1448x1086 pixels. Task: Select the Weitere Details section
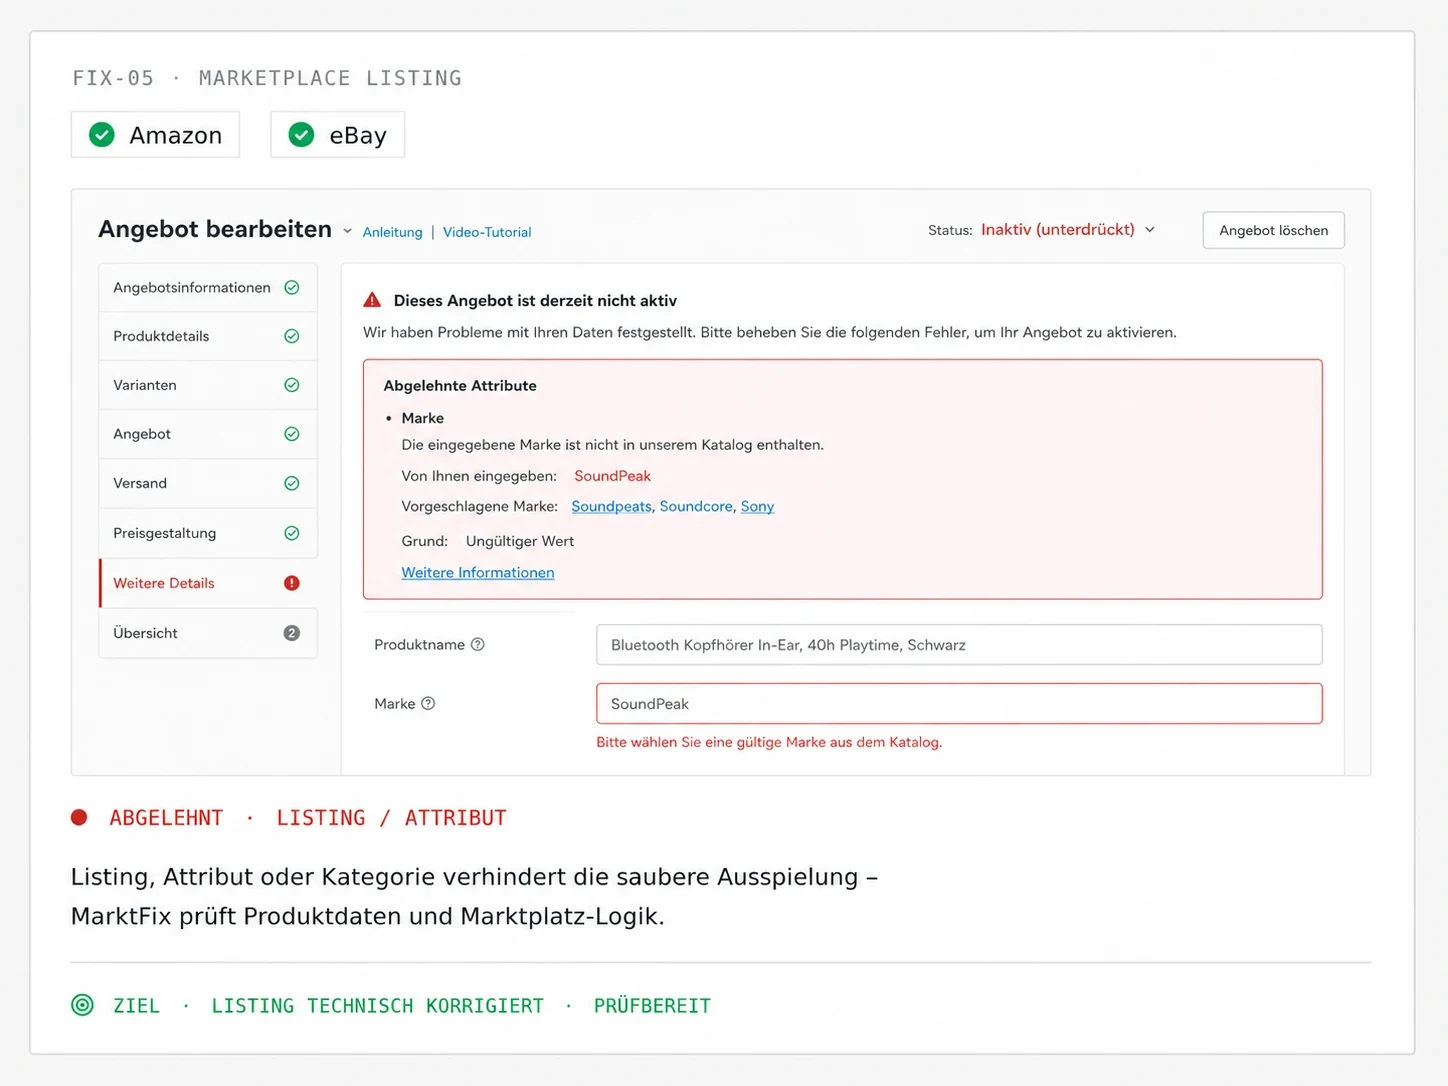(208, 583)
